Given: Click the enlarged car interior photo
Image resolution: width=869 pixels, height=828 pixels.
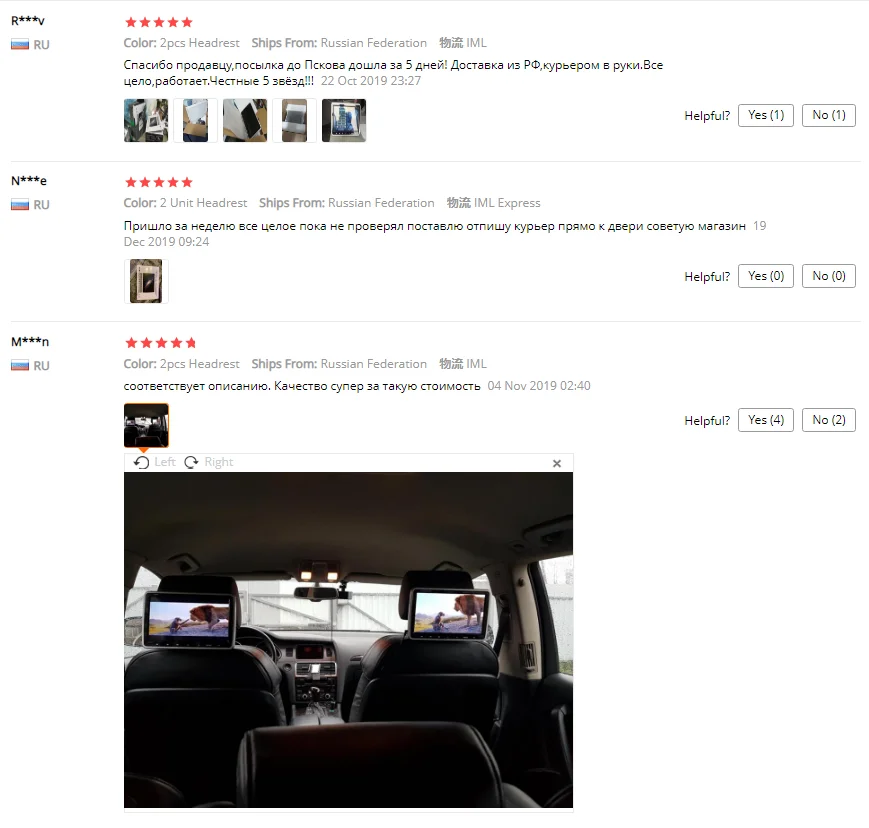Looking at the screenshot, I should (x=349, y=640).
